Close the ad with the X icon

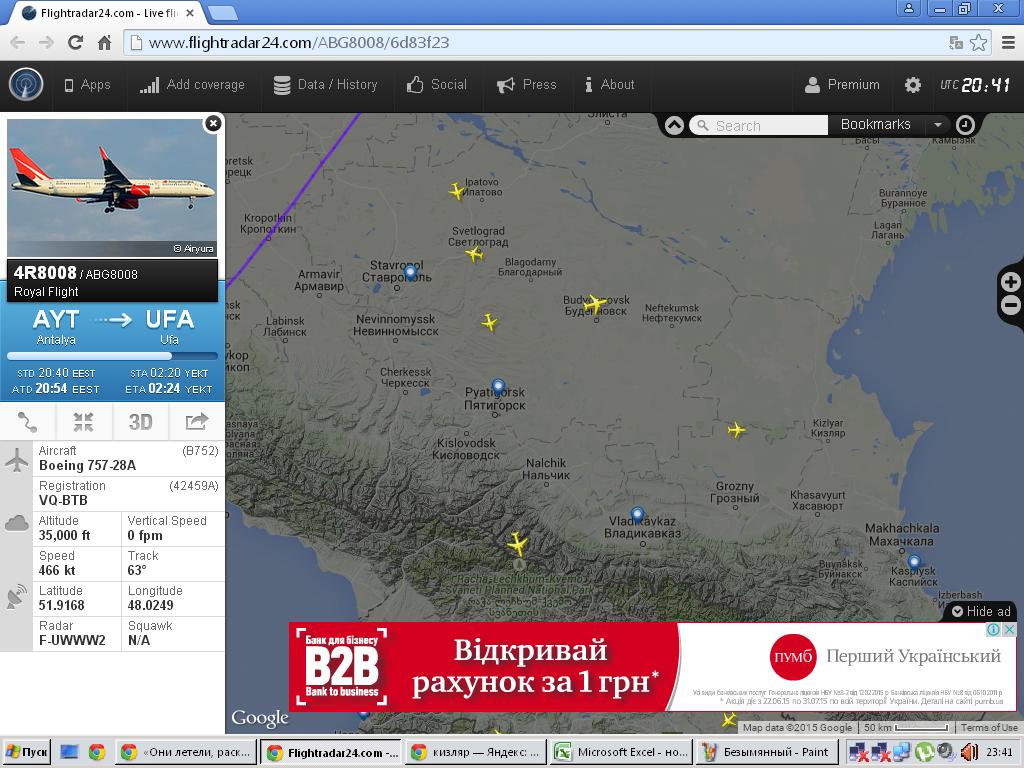click(x=1009, y=629)
